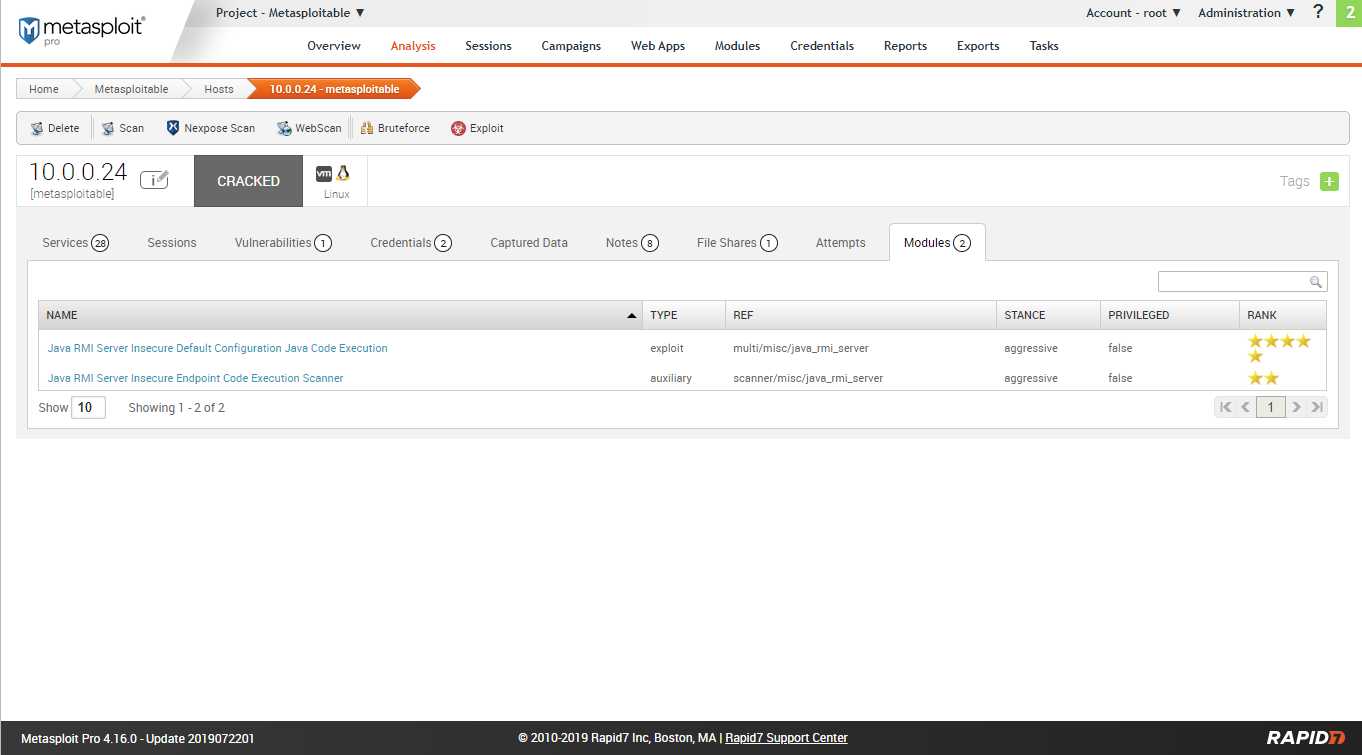The image size is (1362, 755).
Task: Go to the previous page of results
Action: (x=1246, y=407)
